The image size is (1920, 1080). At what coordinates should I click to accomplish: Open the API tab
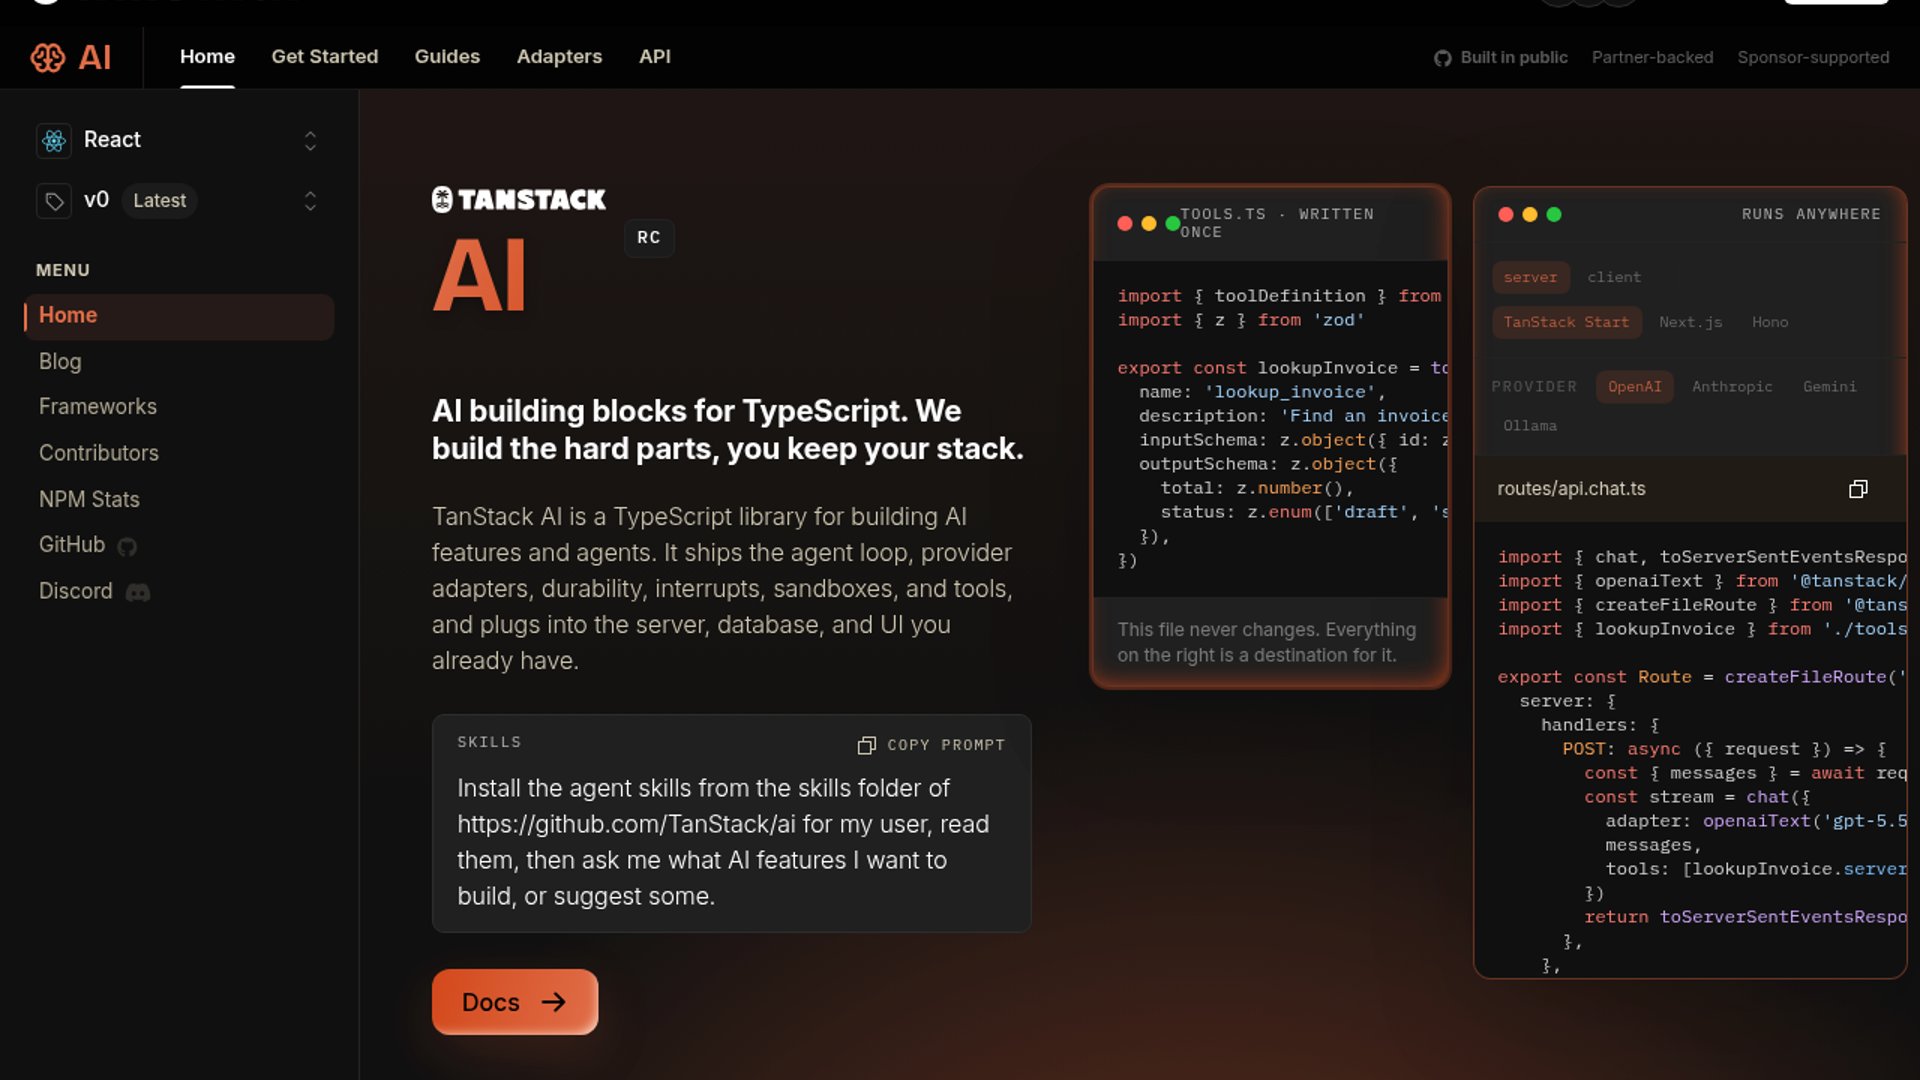pyautogui.click(x=655, y=57)
